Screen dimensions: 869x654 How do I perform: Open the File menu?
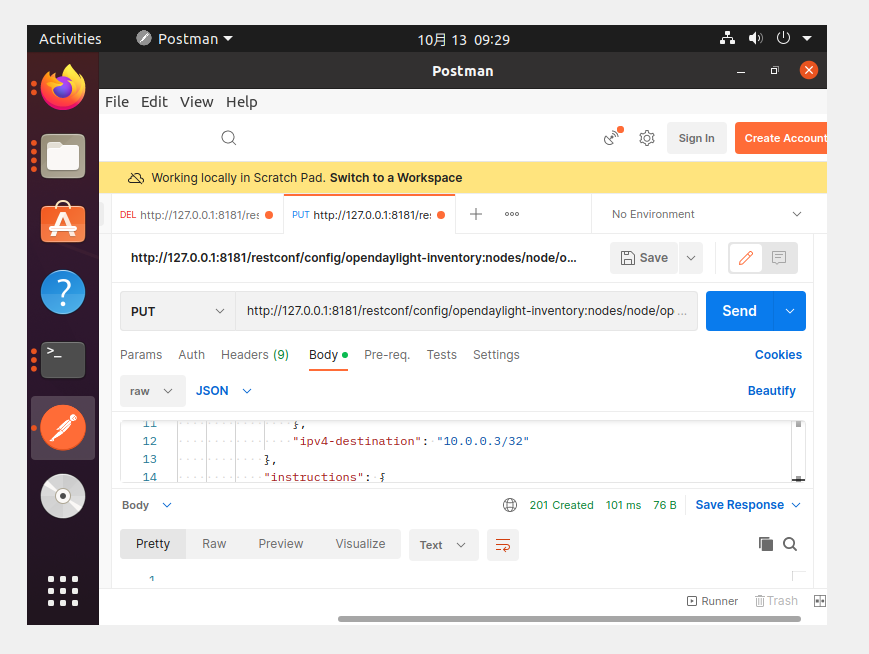pyautogui.click(x=117, y=102)
